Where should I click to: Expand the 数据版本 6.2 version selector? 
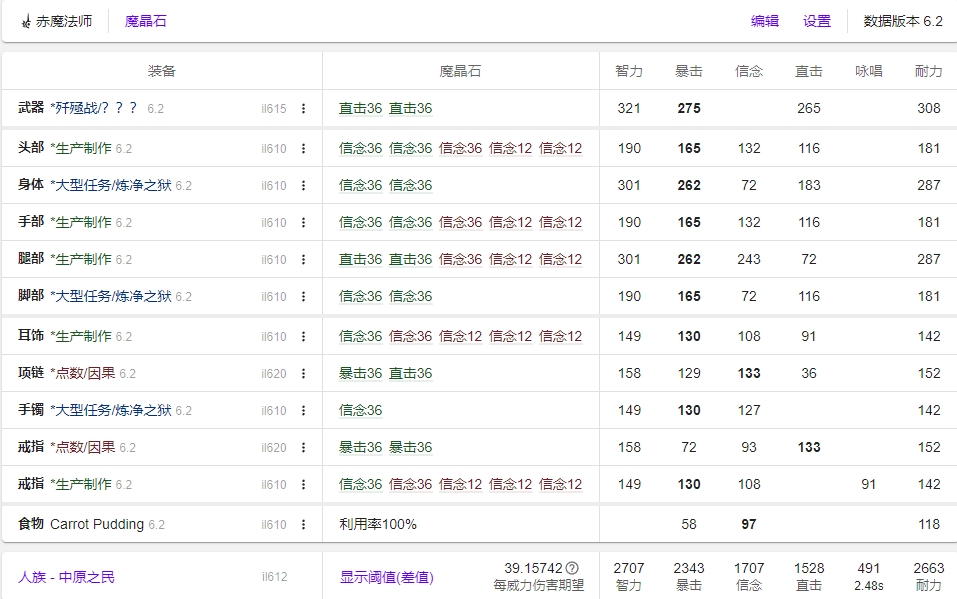coord(903,21)
